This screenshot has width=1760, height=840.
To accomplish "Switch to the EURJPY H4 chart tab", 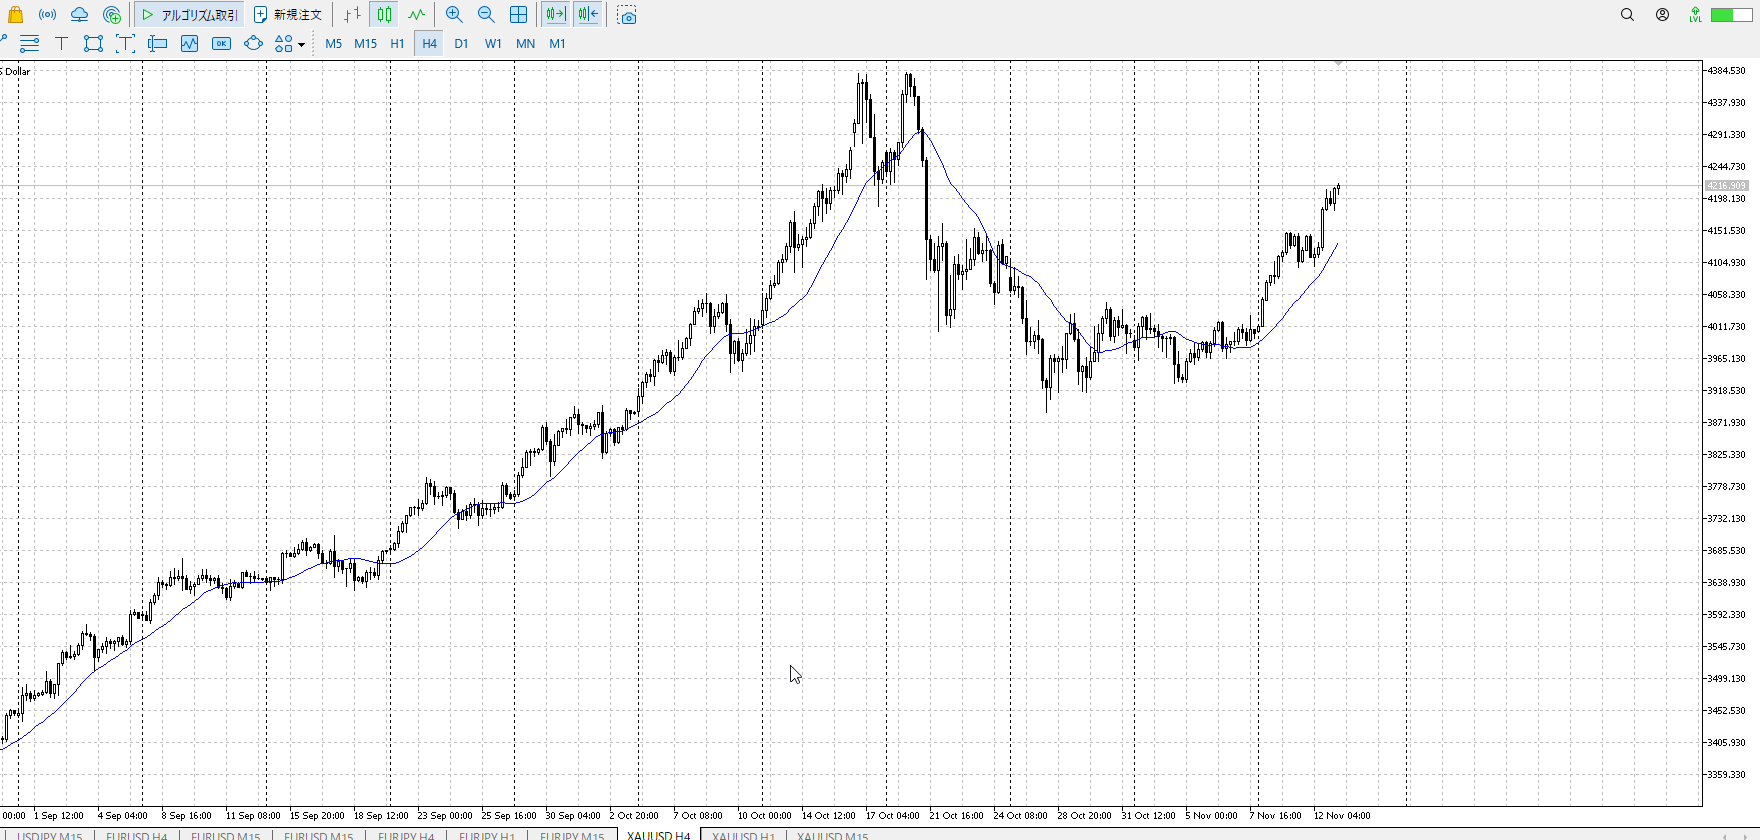I will tap(405, 835).
